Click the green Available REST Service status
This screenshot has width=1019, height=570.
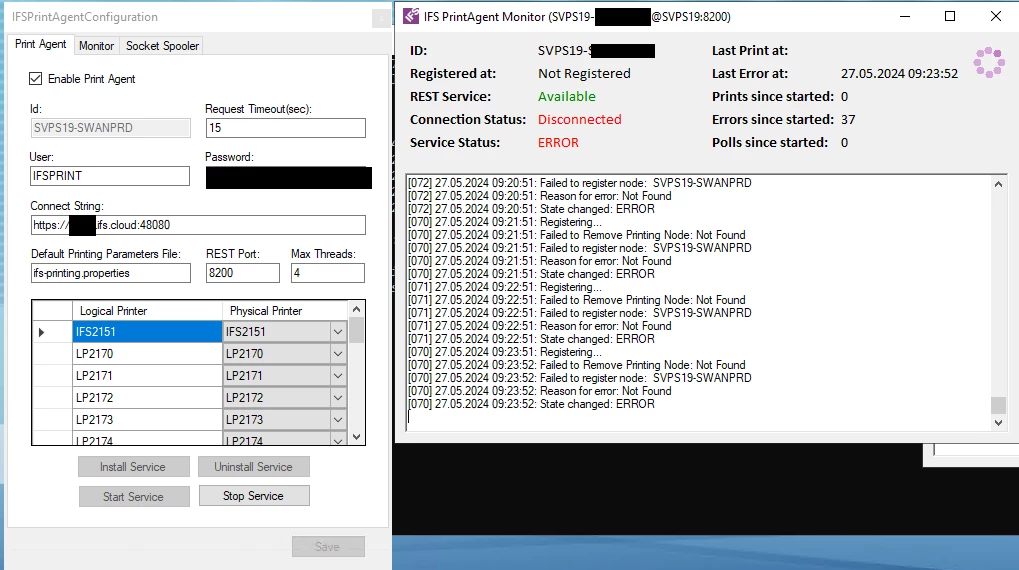567,97
